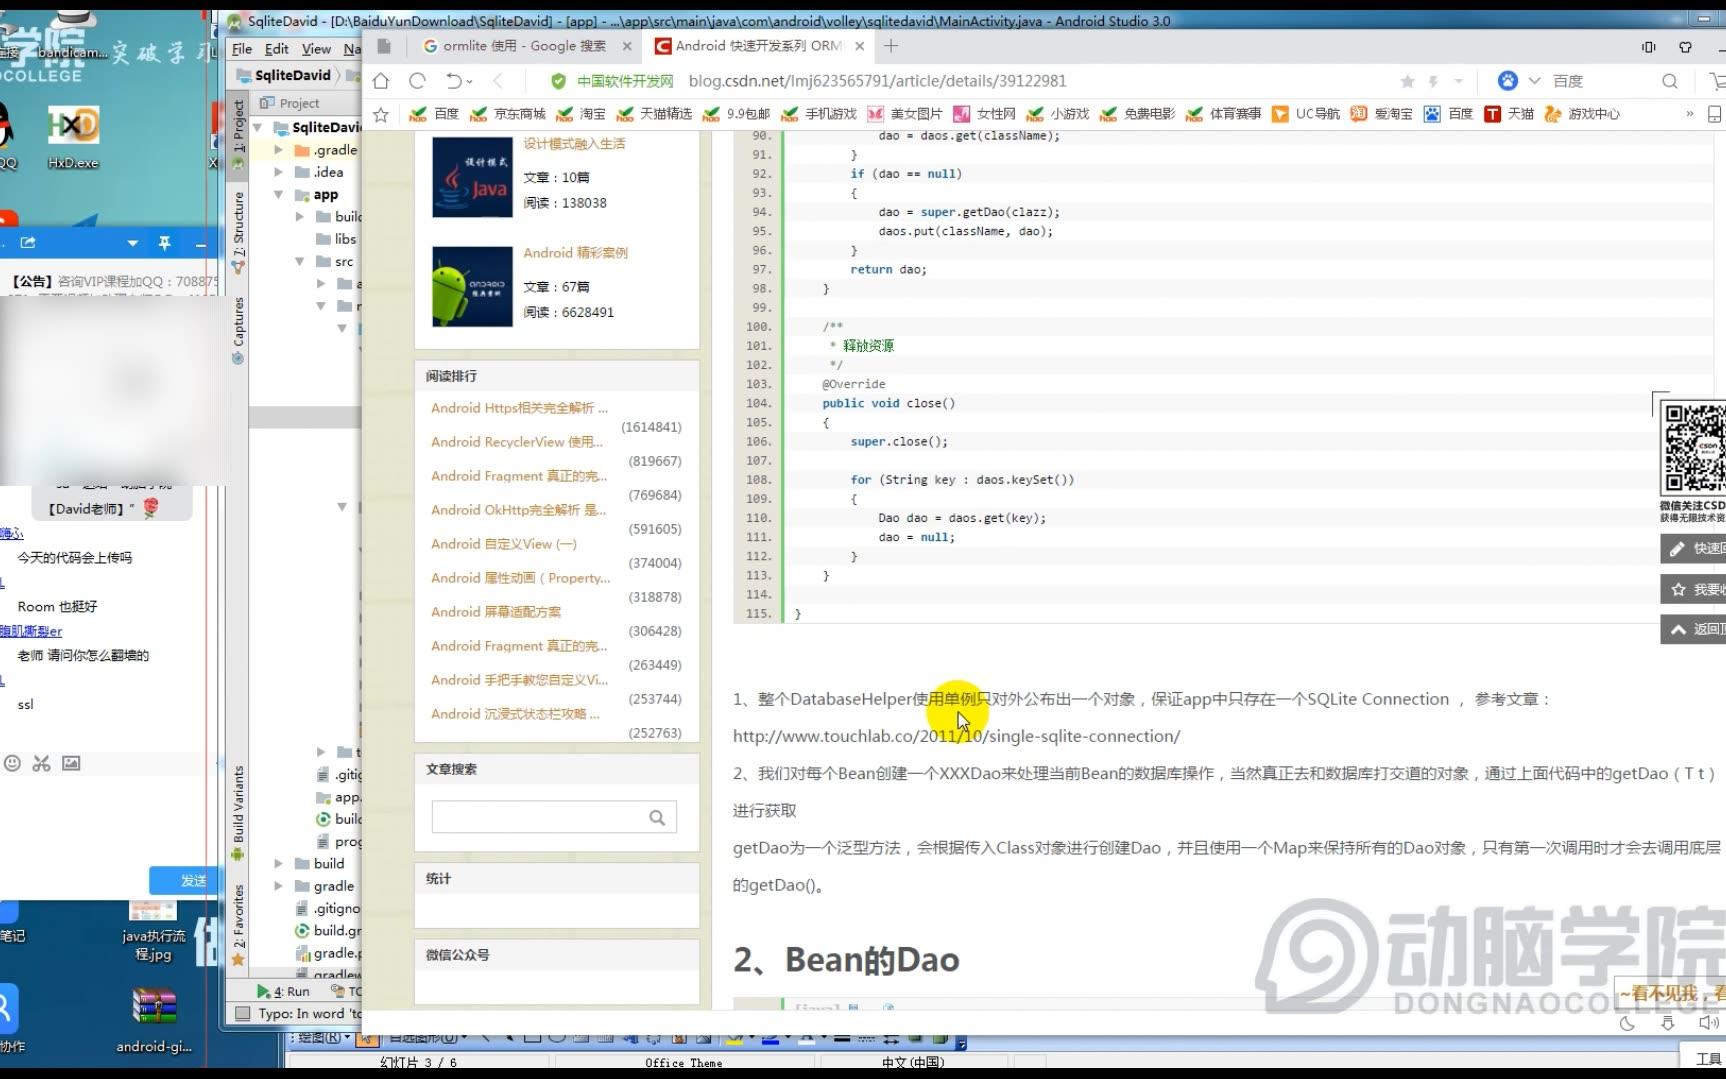This screenshot has height=1079, width=1726.
Task: Open HxD.exe desktop icon
Action: [73, 137]
